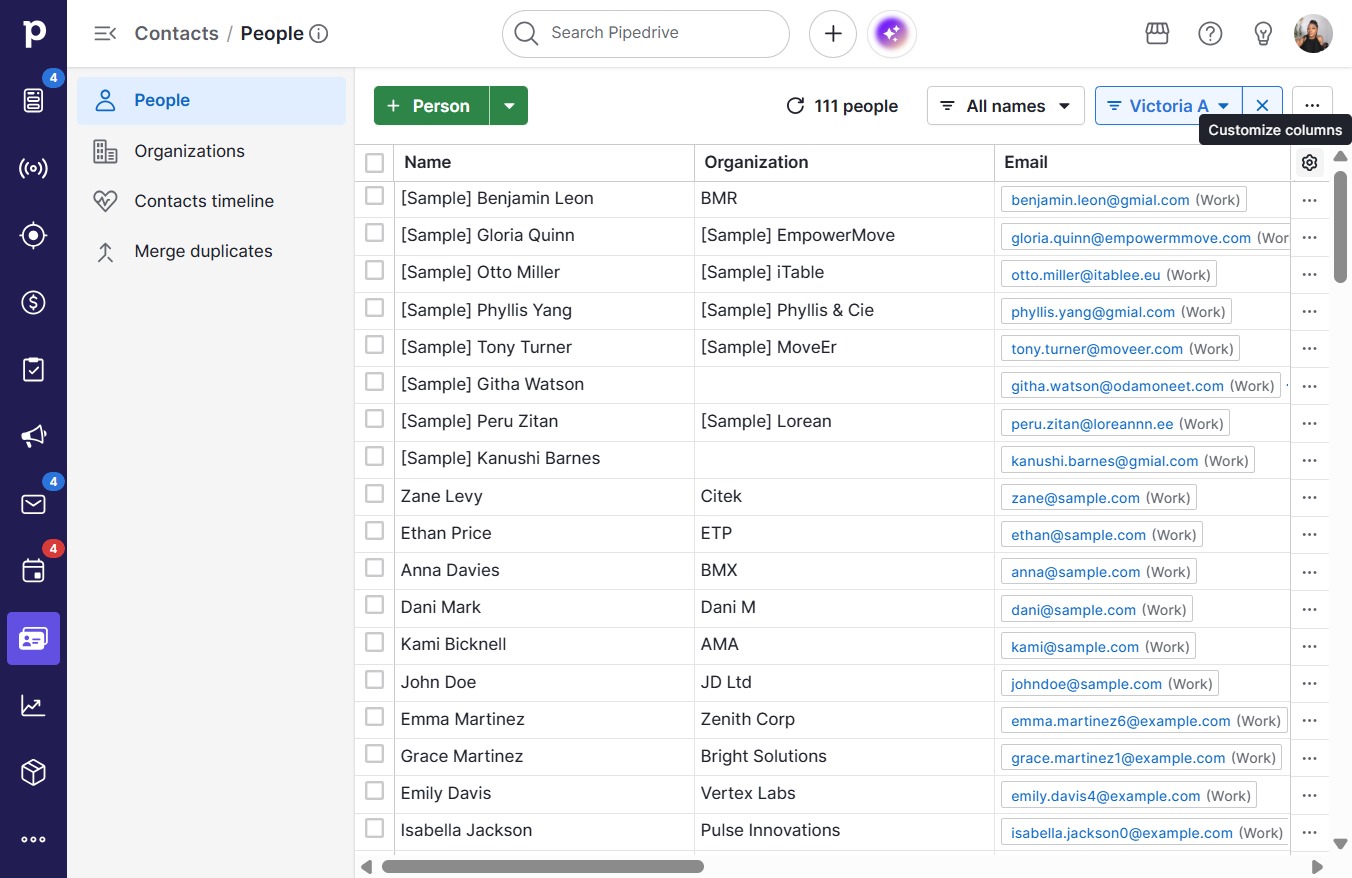The height and width of the screenshot is (878, 1352).
Task: Click the quick add plus button
Action: pos(833,34)
